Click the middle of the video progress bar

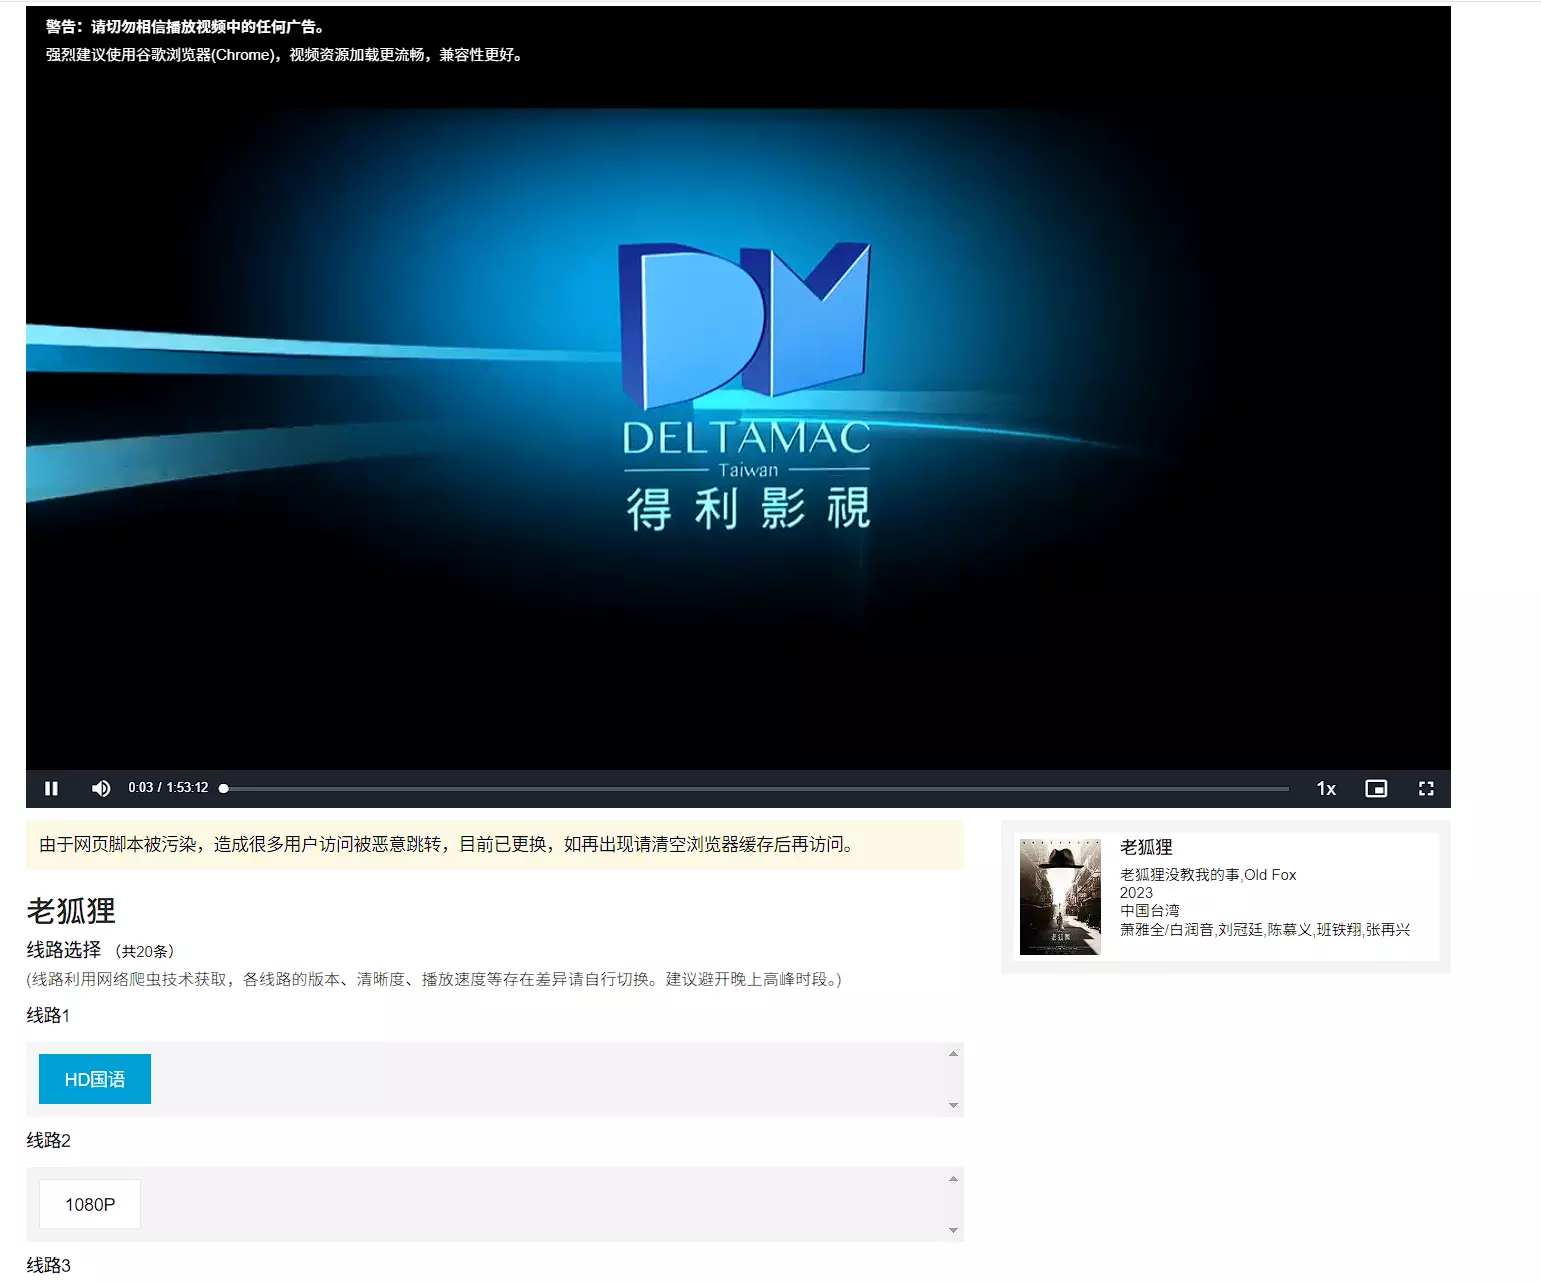(x=756, y=789)
